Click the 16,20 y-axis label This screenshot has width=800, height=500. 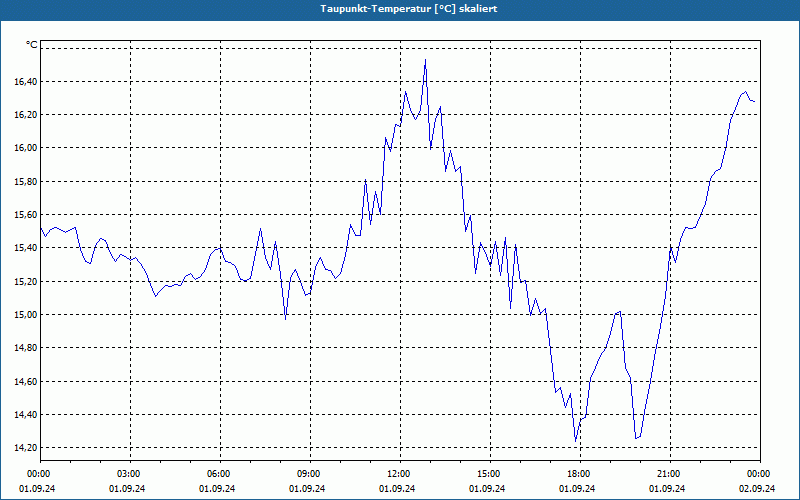(x=25, y=115)
